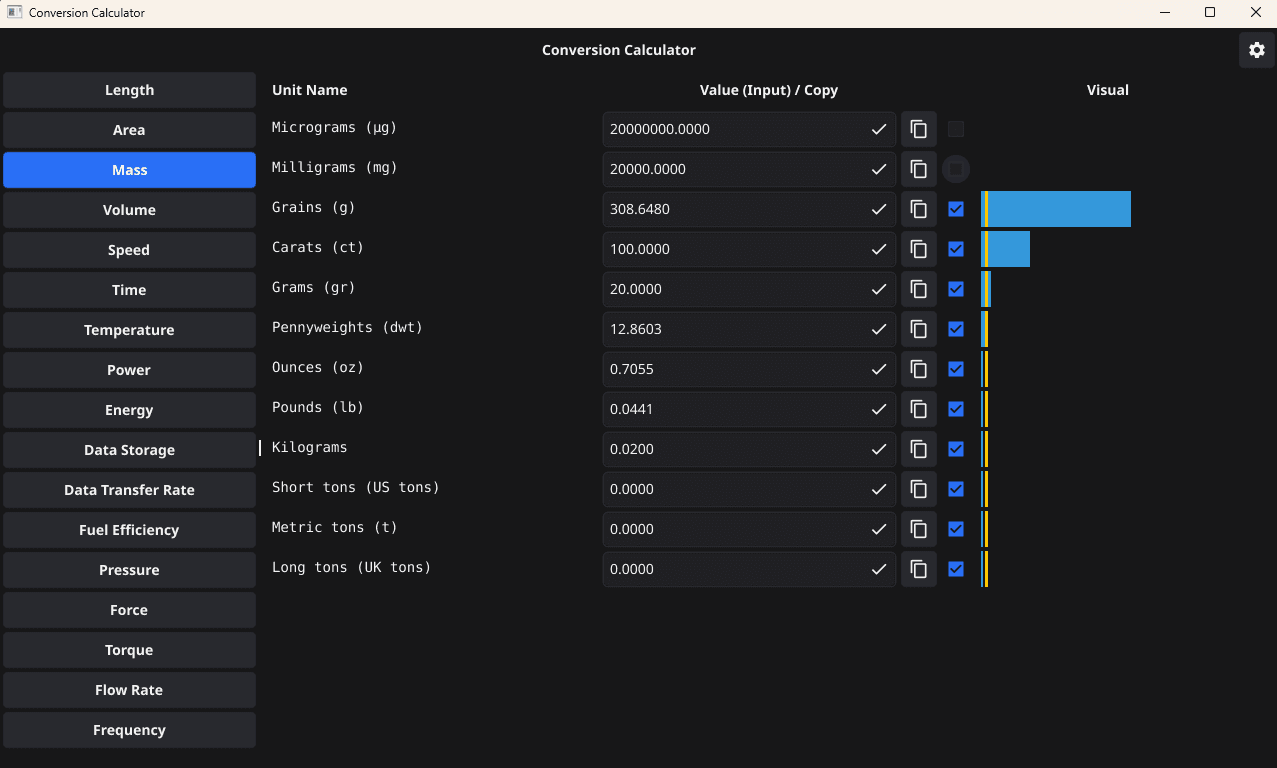Viewport: 1277px width, 768px height.
Task: Copy the Ounces value to clipboard
Action: click(x=918, y=369)
